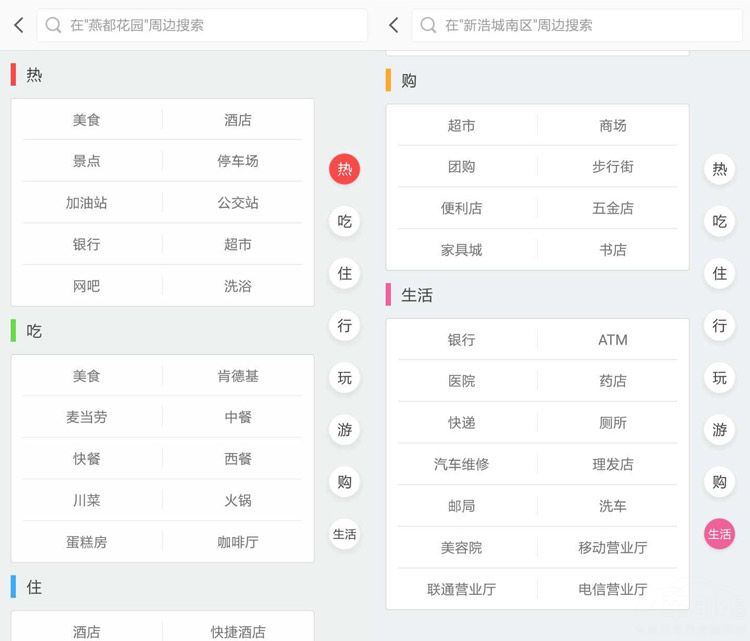
Task: Tap 汽车维修 in the life services list
Action: pos(462,464)
